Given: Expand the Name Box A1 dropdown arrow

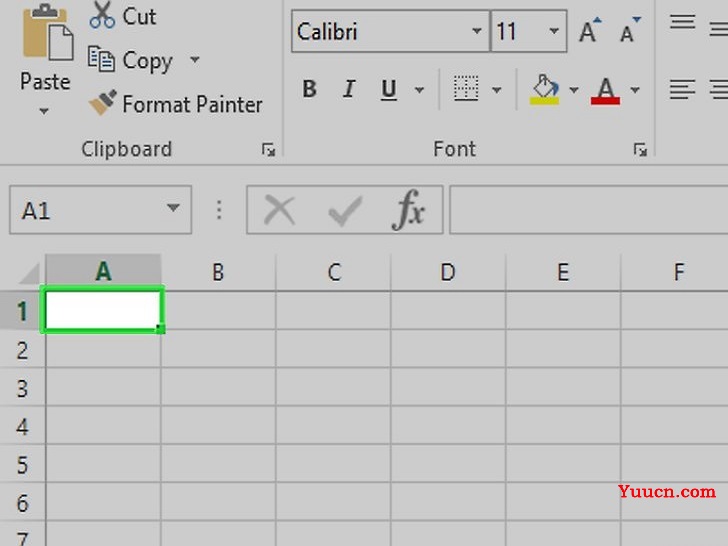Looking at the screenshot, I should (174, 208).
